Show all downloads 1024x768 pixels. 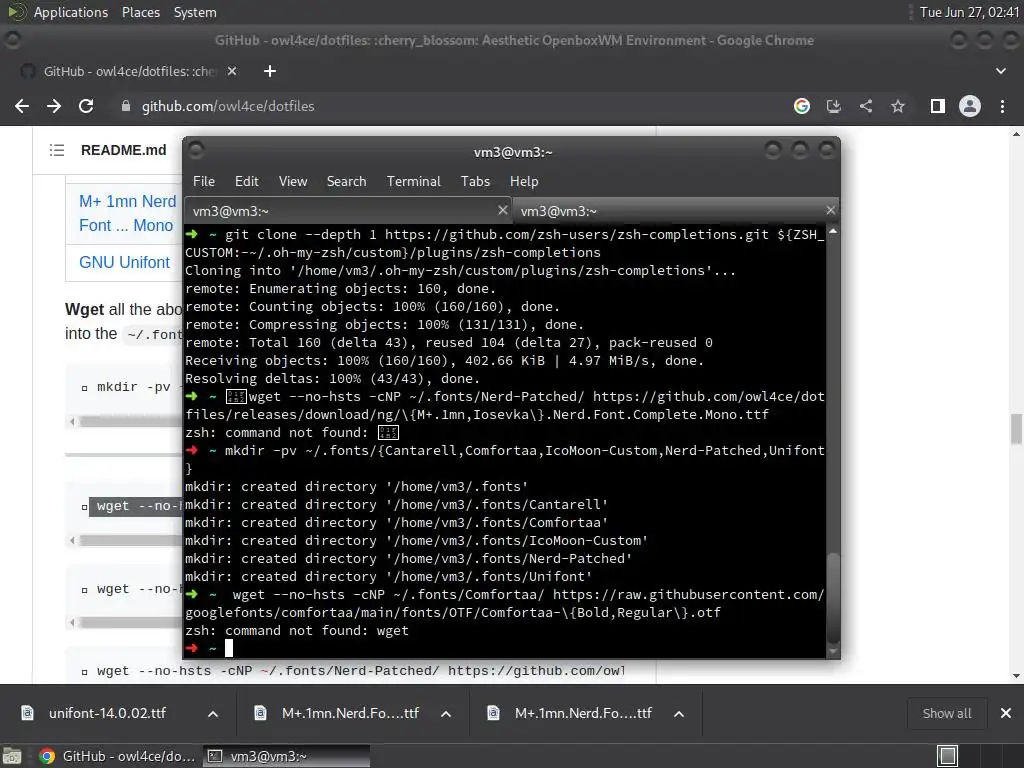[946, 714]
